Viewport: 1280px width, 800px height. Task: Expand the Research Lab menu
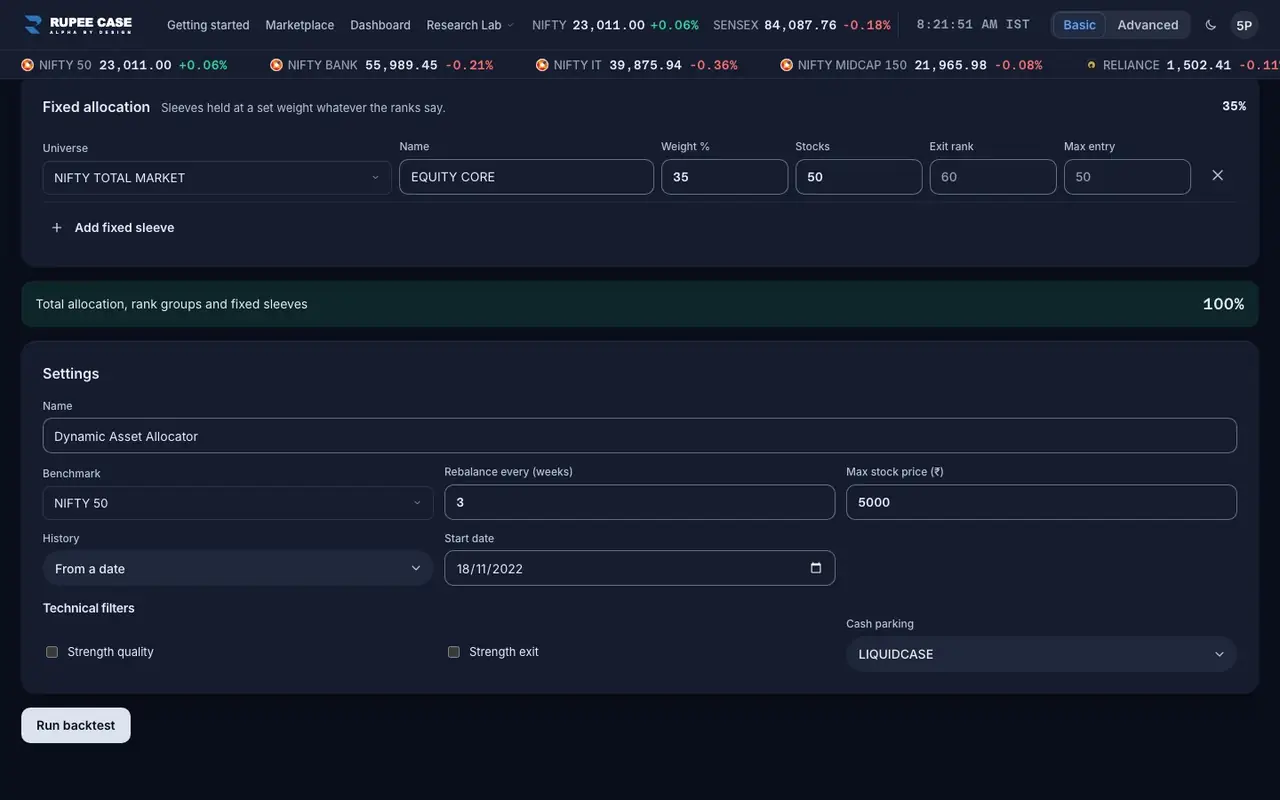[470, 25]
